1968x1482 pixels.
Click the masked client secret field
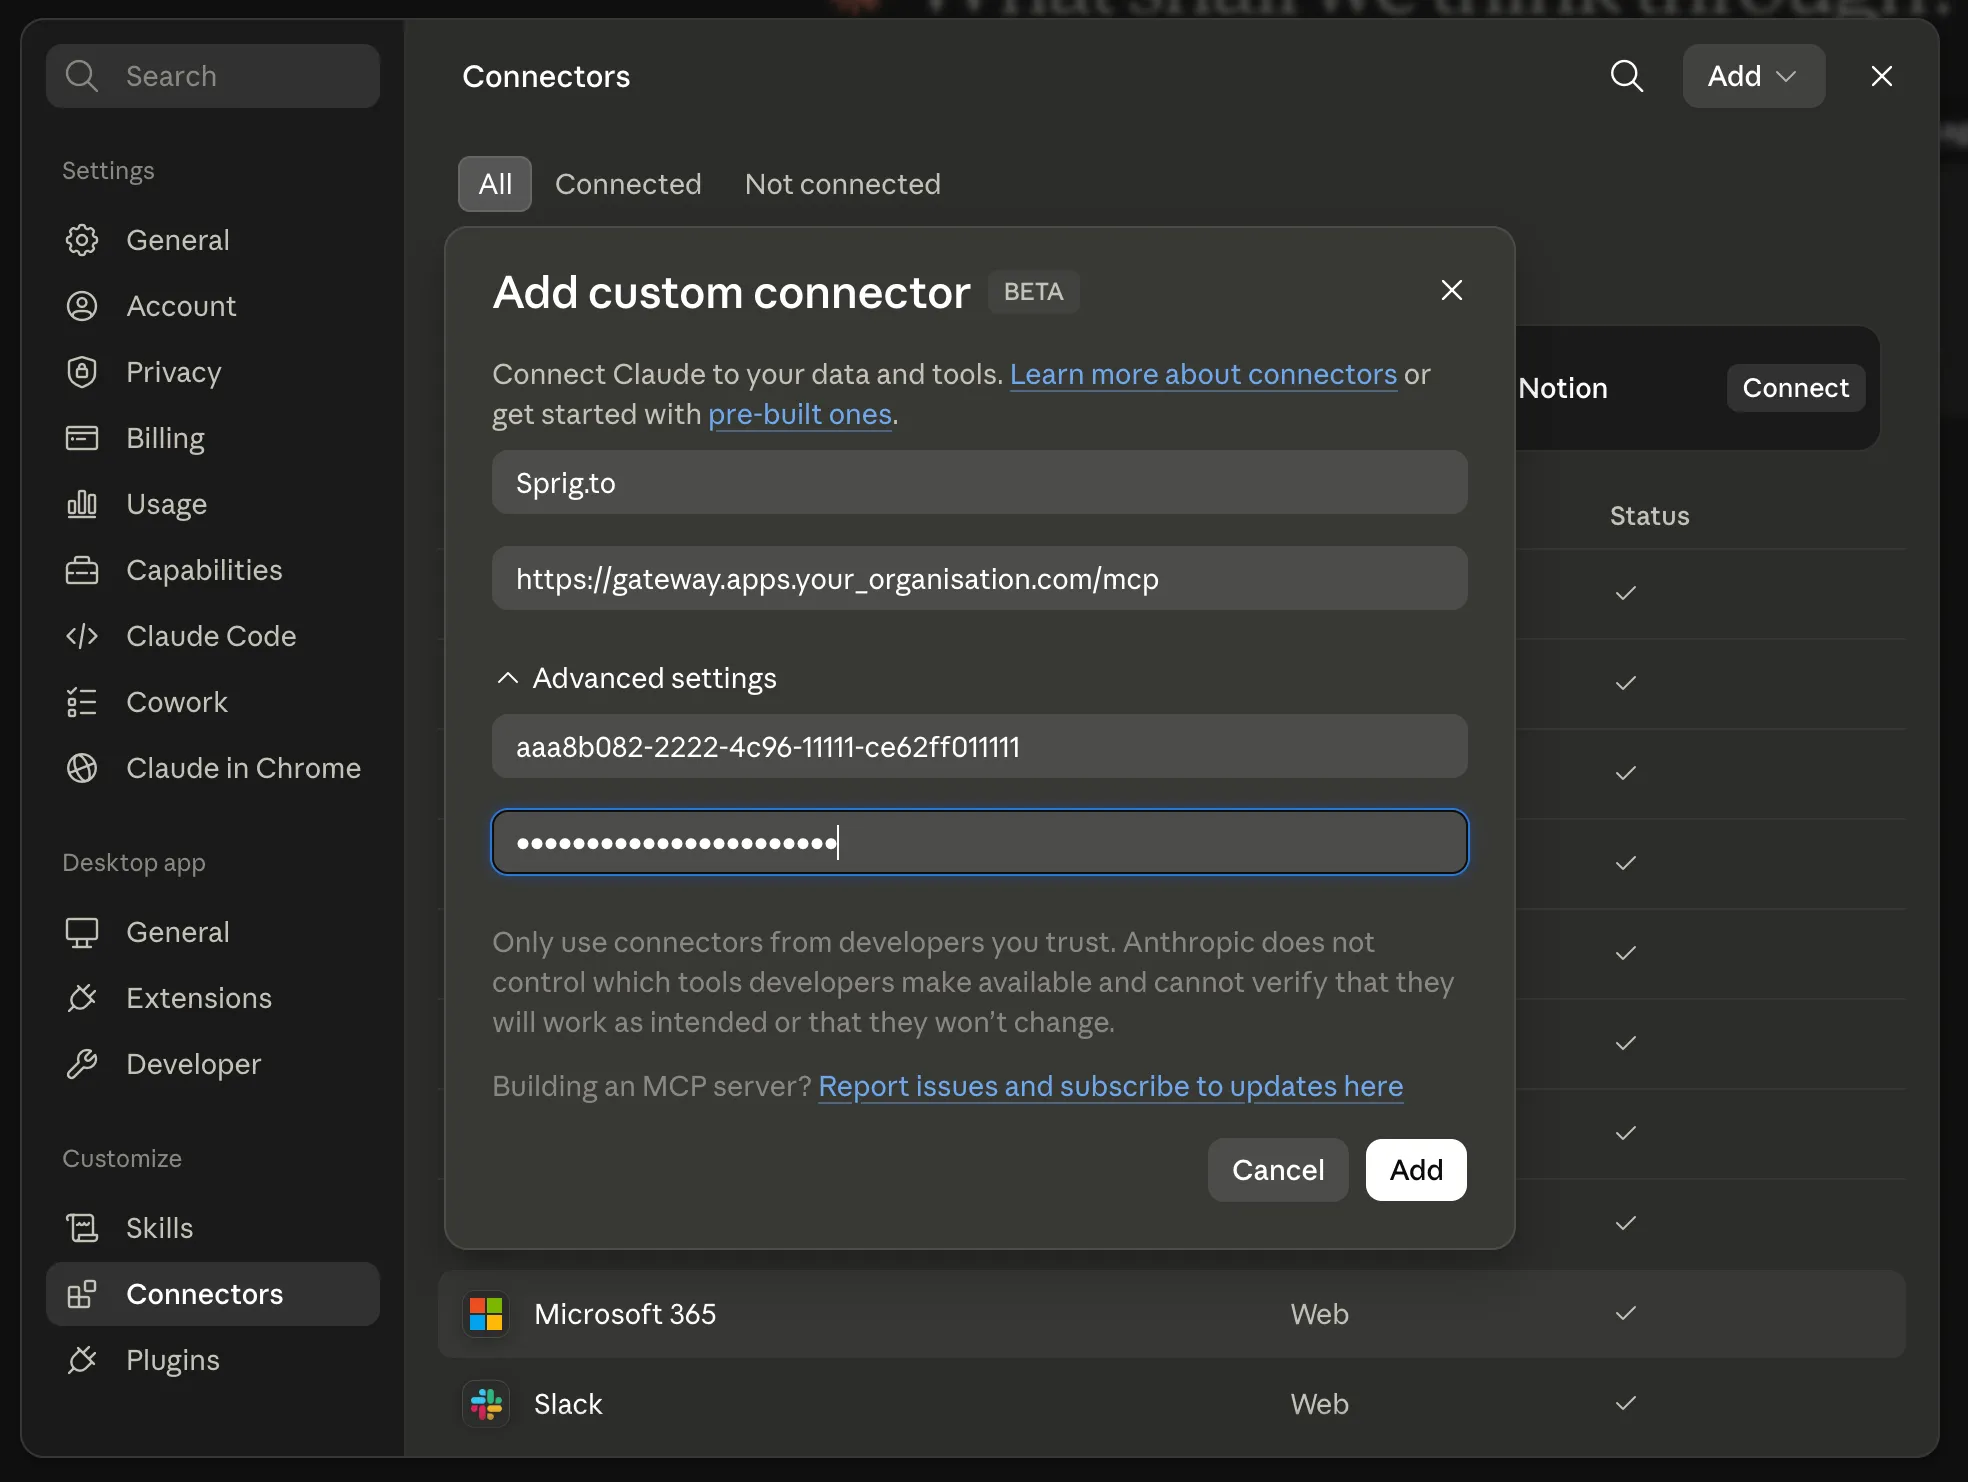[980, 842]
